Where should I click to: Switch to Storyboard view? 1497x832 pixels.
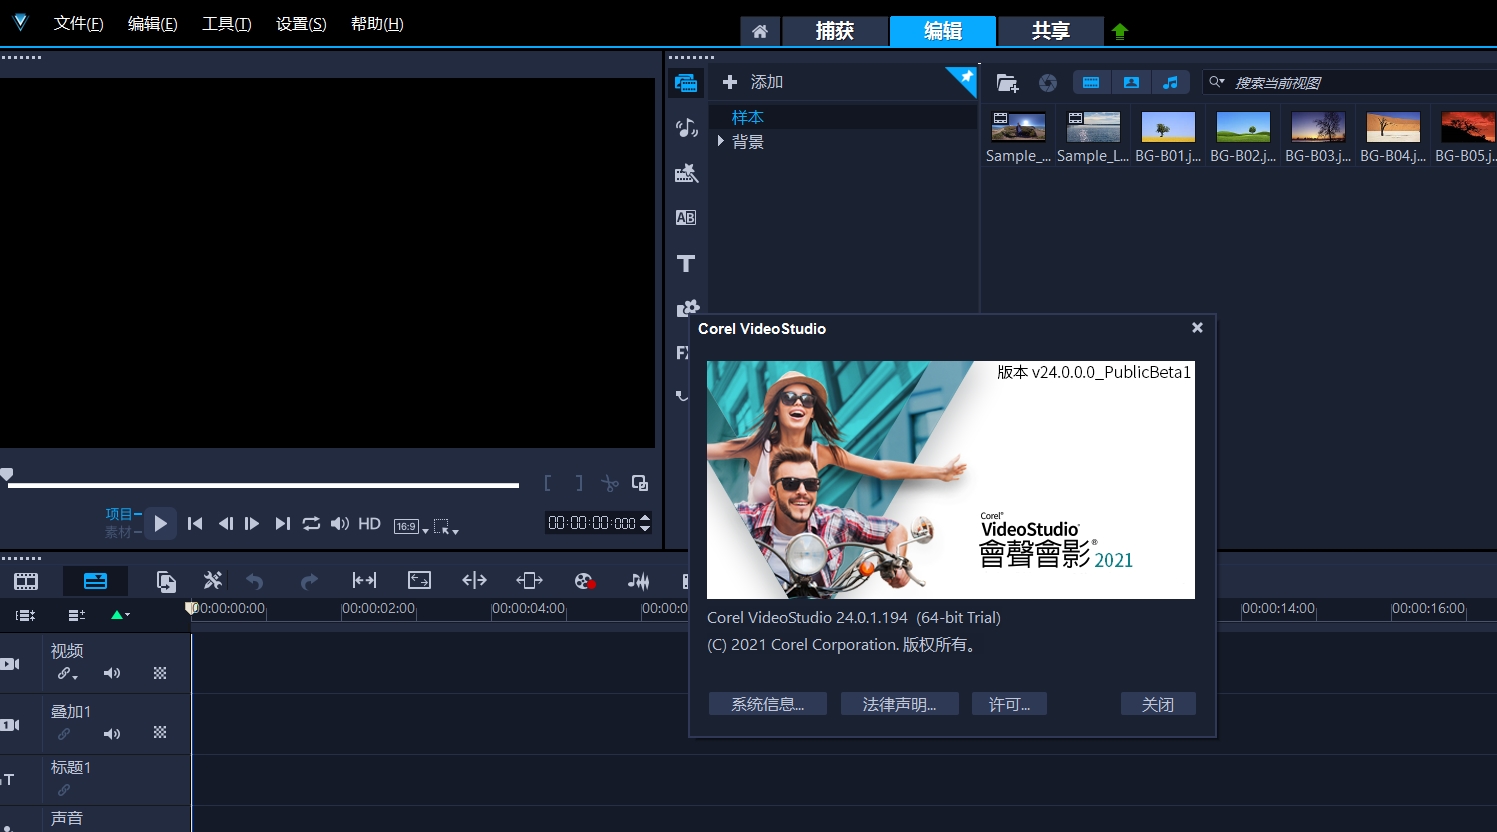coord(26,581)
